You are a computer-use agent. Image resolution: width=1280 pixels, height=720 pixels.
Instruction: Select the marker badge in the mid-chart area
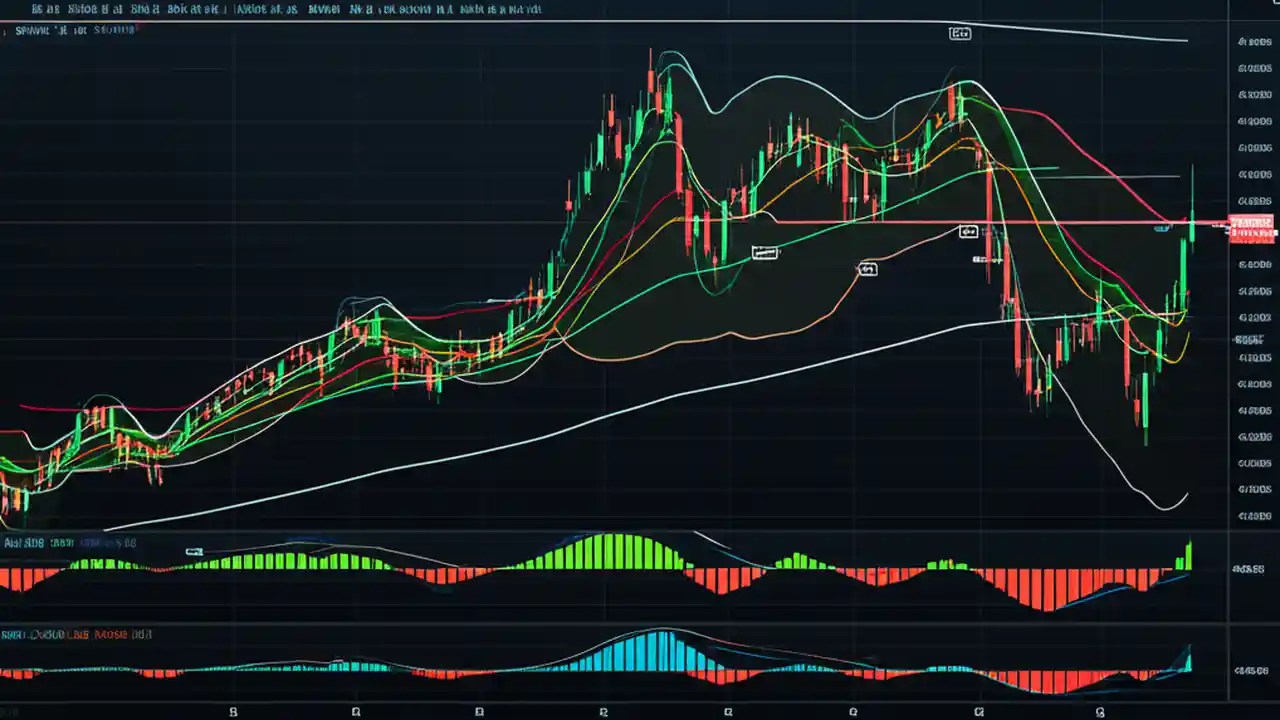(x=868, y=269)
